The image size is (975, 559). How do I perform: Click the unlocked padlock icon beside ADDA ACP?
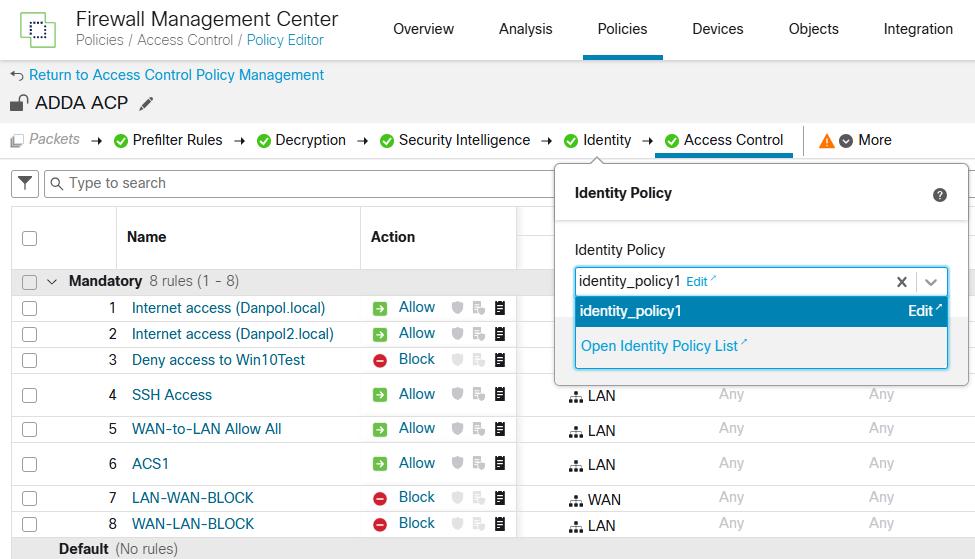19,103
